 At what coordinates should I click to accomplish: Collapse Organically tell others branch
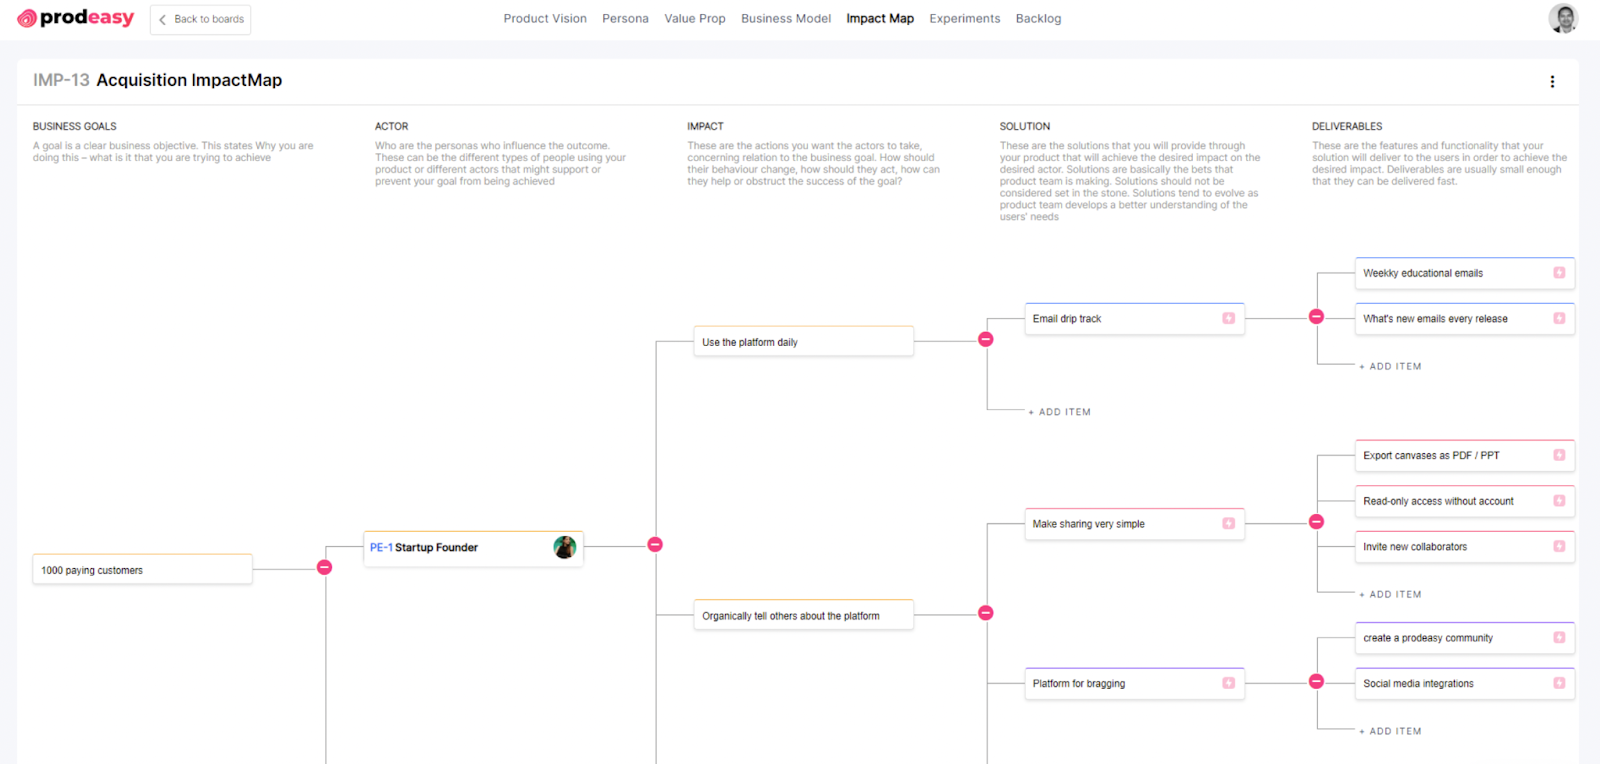pos(985,613)
